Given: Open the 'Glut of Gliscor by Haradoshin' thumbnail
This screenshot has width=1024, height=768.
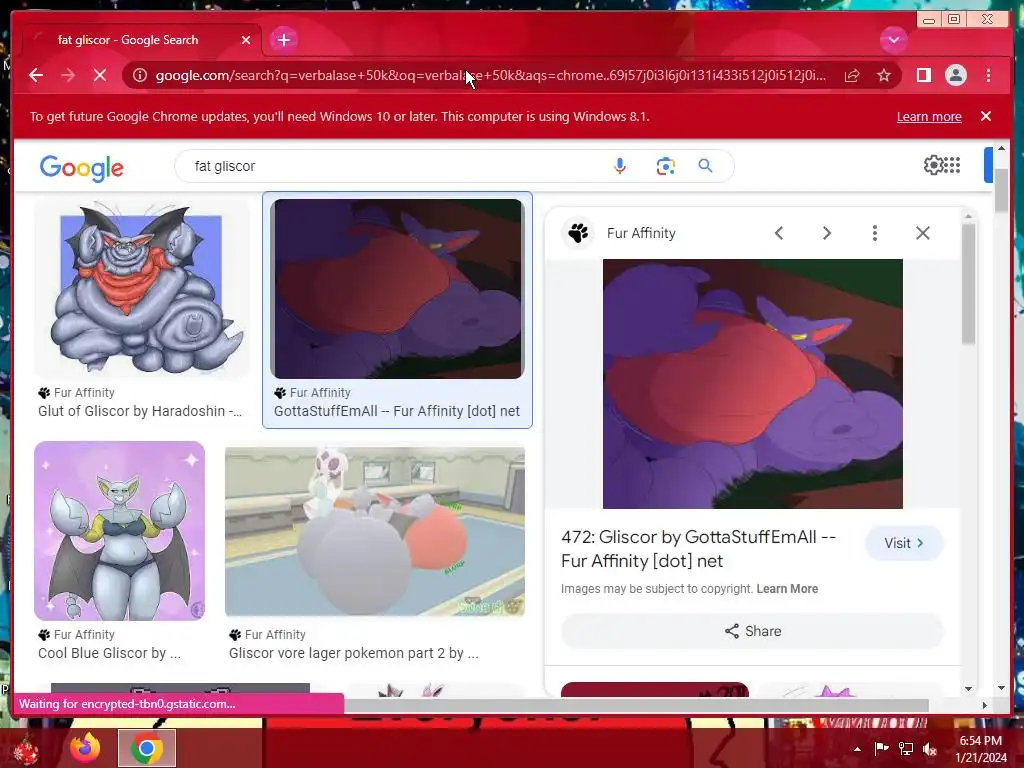Looking at the screenshot, I should 142,287.
